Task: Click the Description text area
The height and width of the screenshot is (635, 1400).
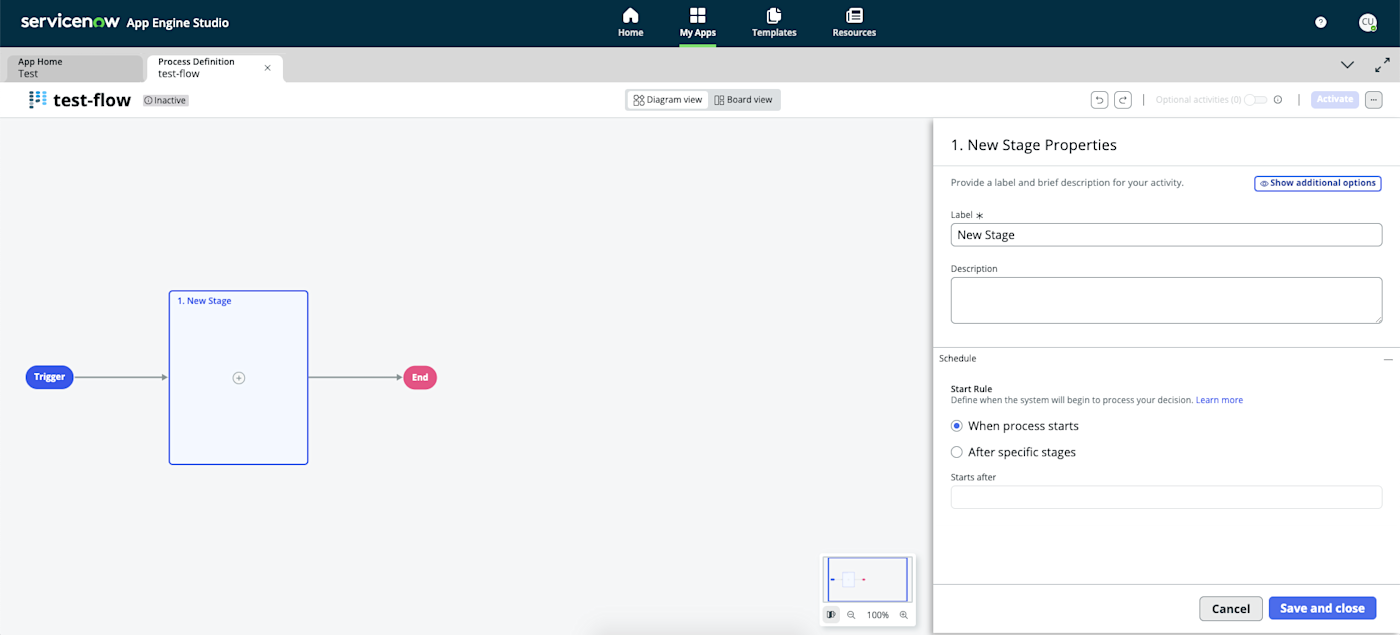Action: pos(1166,301)
